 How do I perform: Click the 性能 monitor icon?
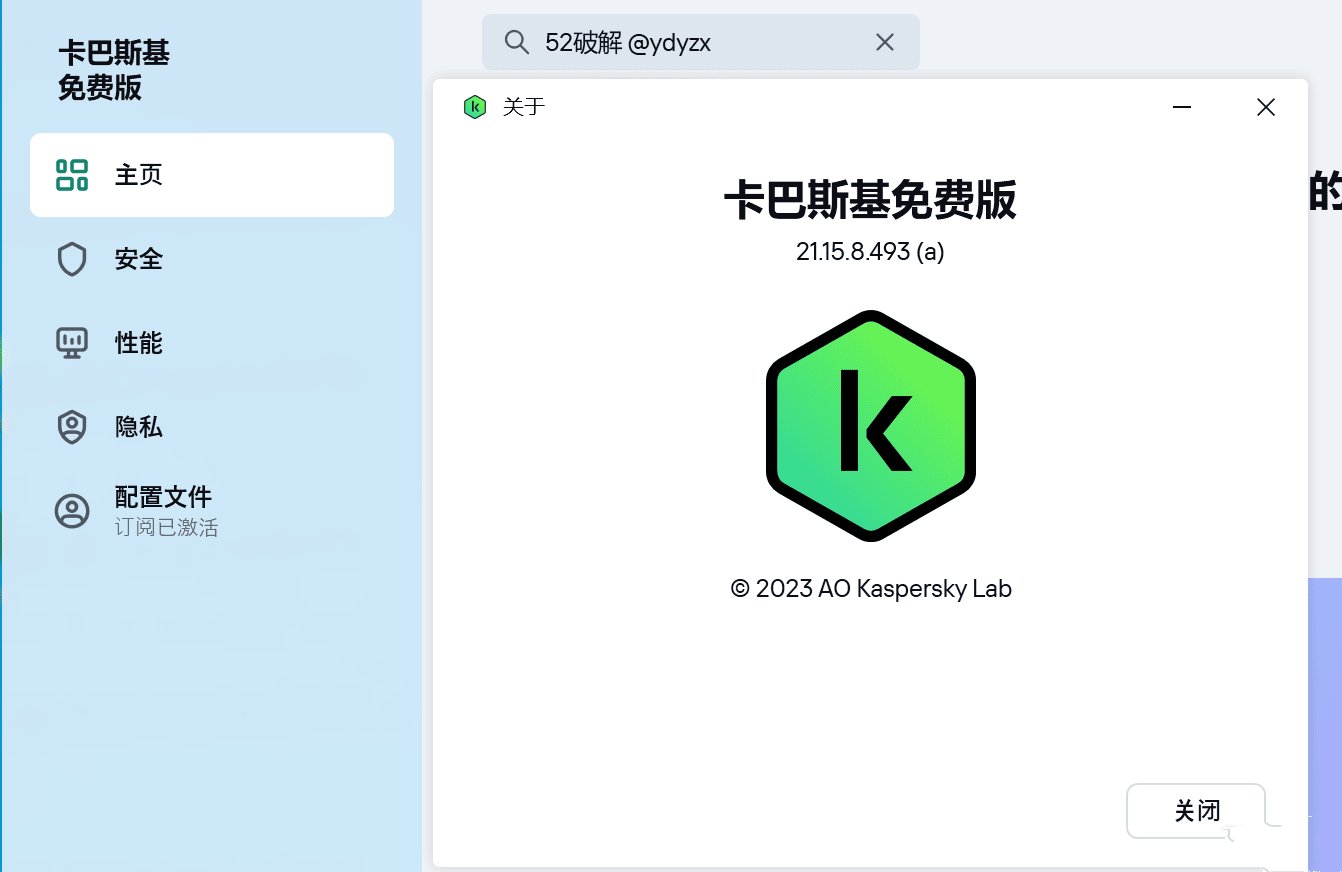[x=70, y=342]
